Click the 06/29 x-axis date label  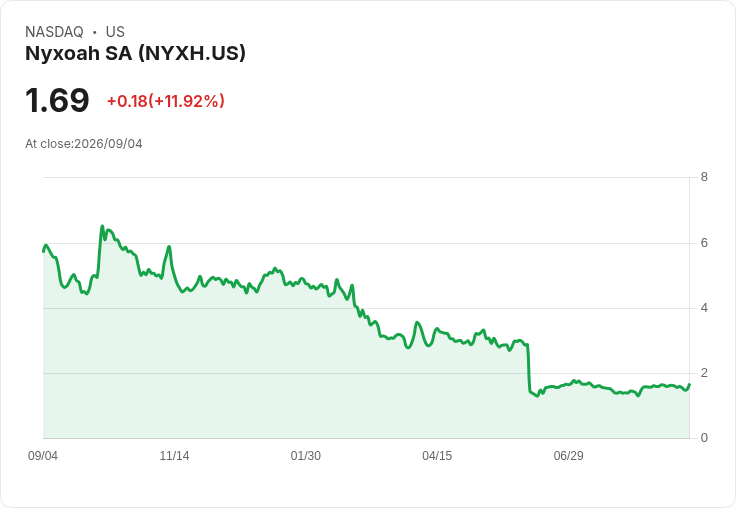click(568, 455)
